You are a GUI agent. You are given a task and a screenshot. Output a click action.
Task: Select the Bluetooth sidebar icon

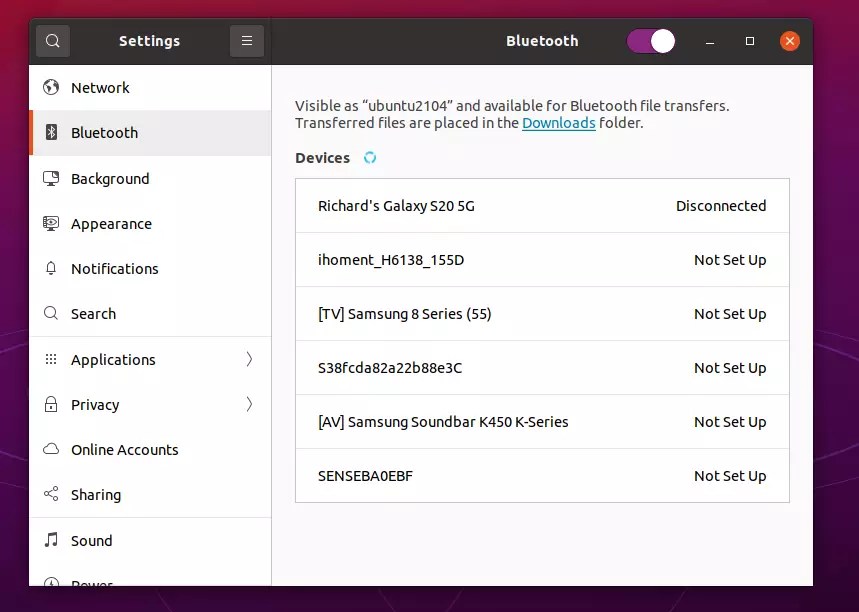tap(51, 133)
